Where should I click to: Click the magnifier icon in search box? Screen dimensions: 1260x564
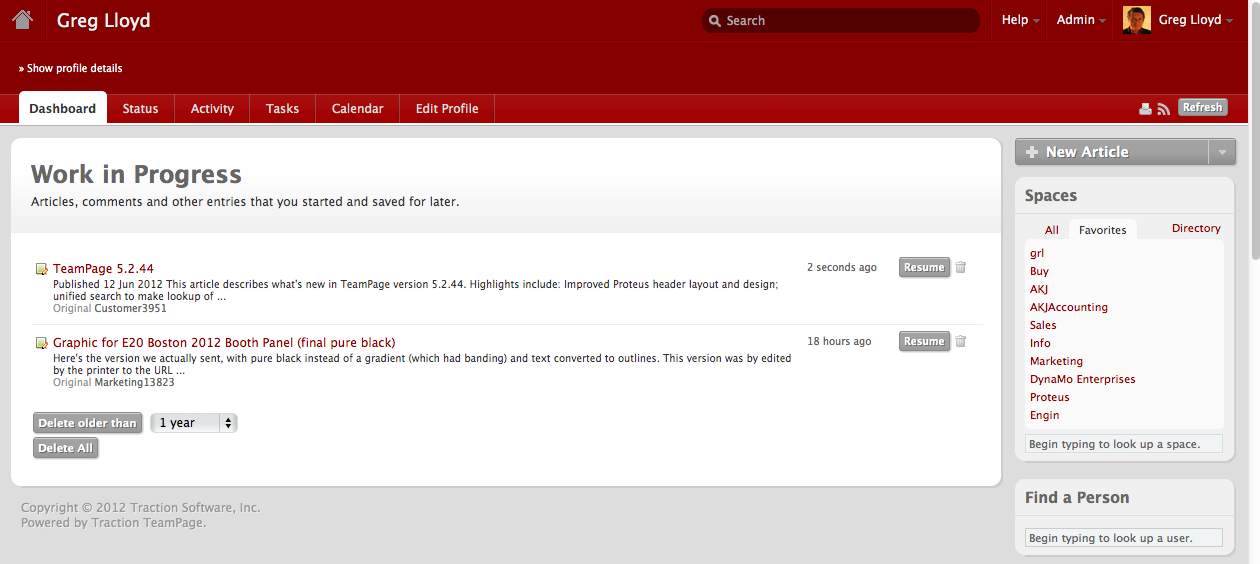714,21
